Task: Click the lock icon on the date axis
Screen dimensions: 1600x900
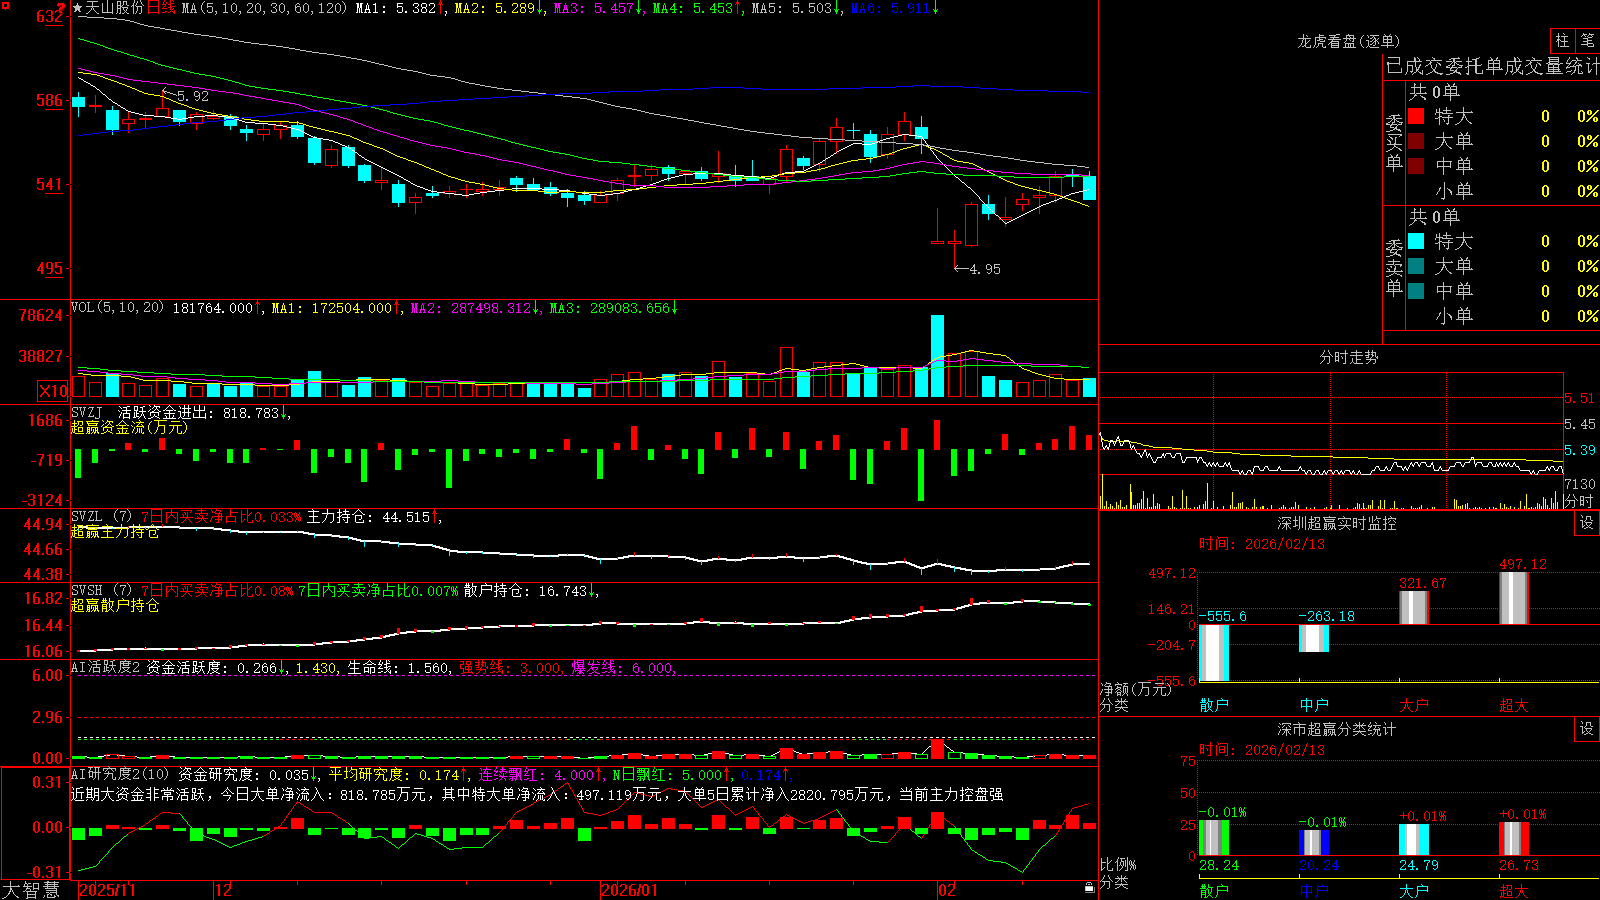Action: pos(1089,888)
